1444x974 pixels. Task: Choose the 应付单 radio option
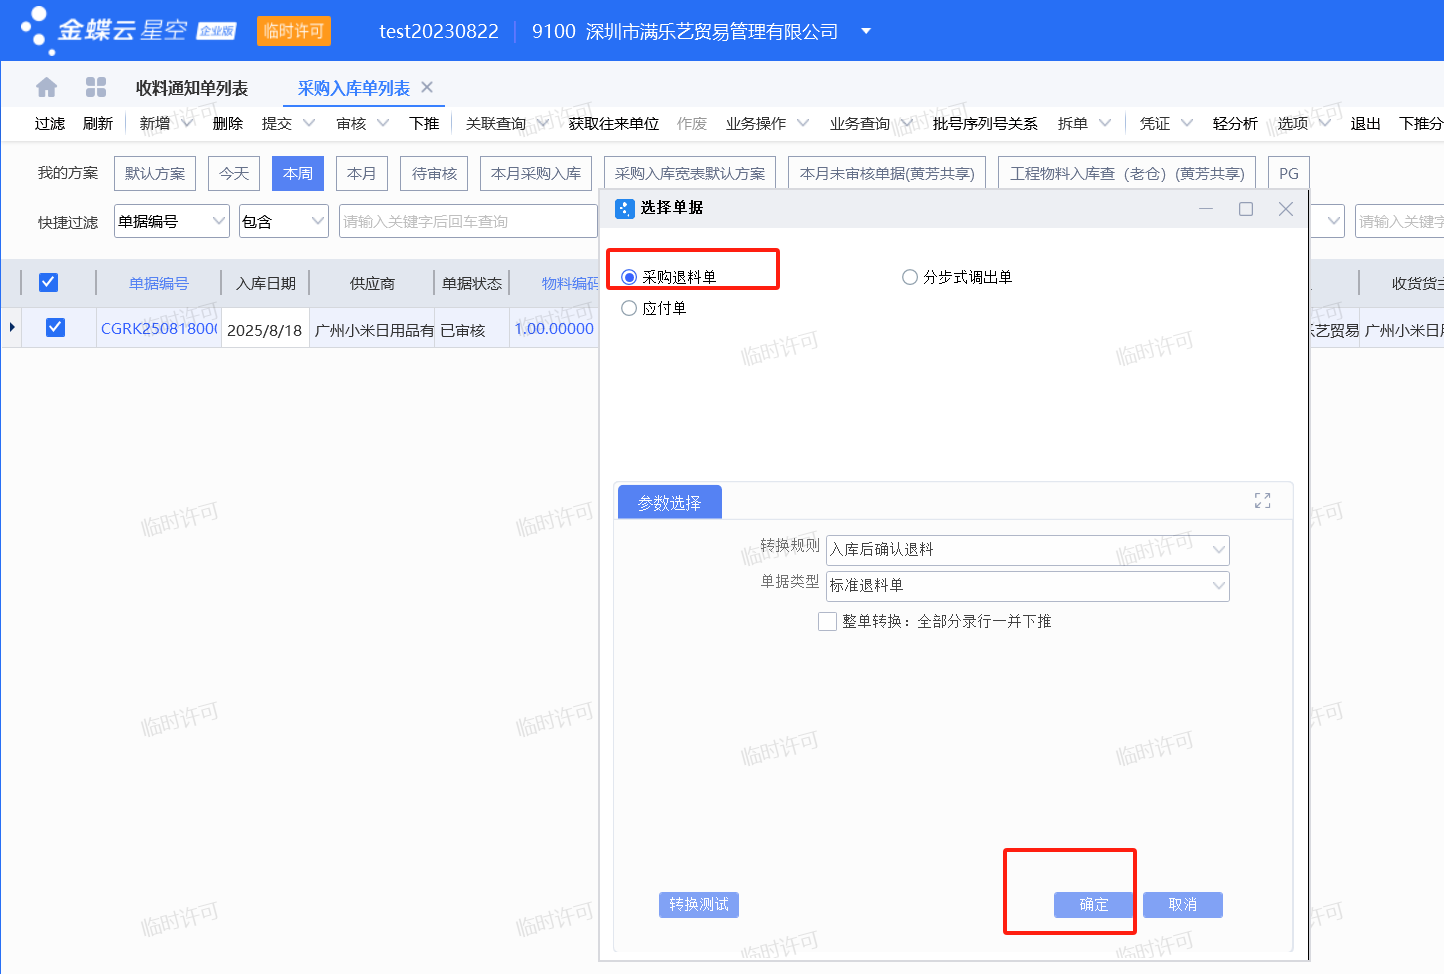[629, 308]
